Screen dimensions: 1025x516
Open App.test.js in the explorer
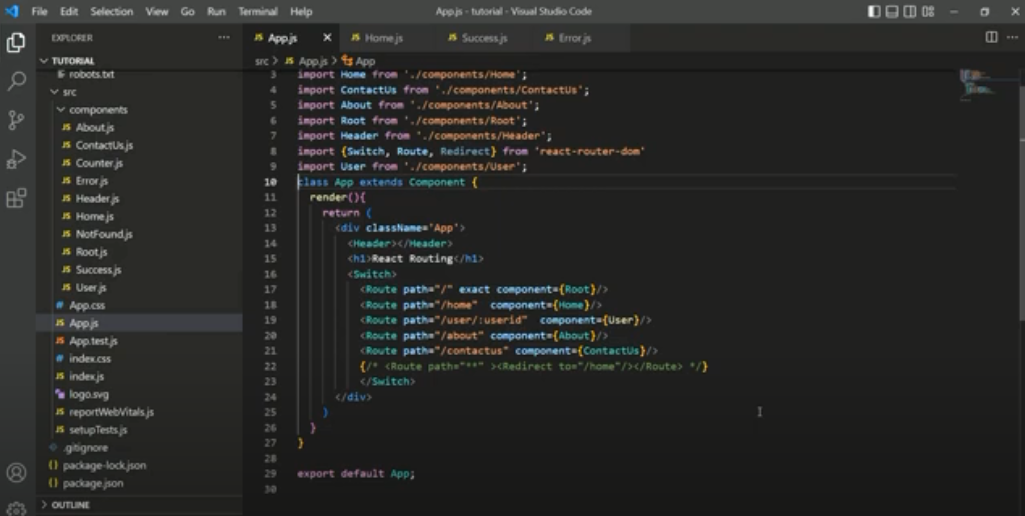click(x=93, y=341)
